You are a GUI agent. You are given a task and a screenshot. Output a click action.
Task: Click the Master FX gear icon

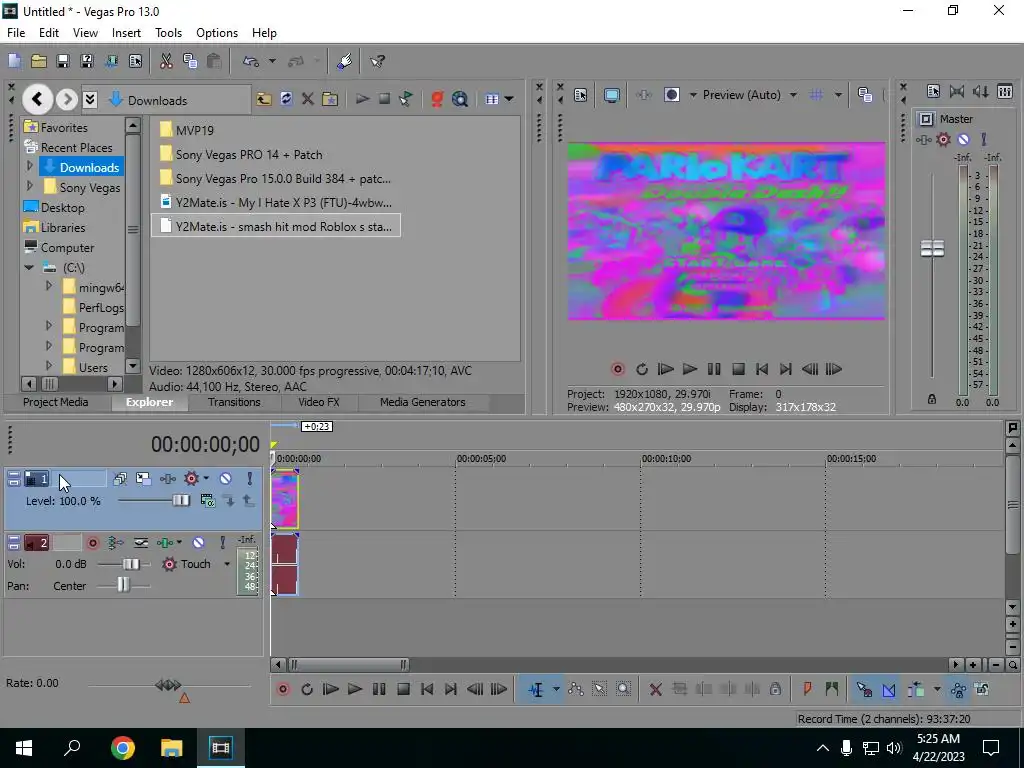point(943,139)
